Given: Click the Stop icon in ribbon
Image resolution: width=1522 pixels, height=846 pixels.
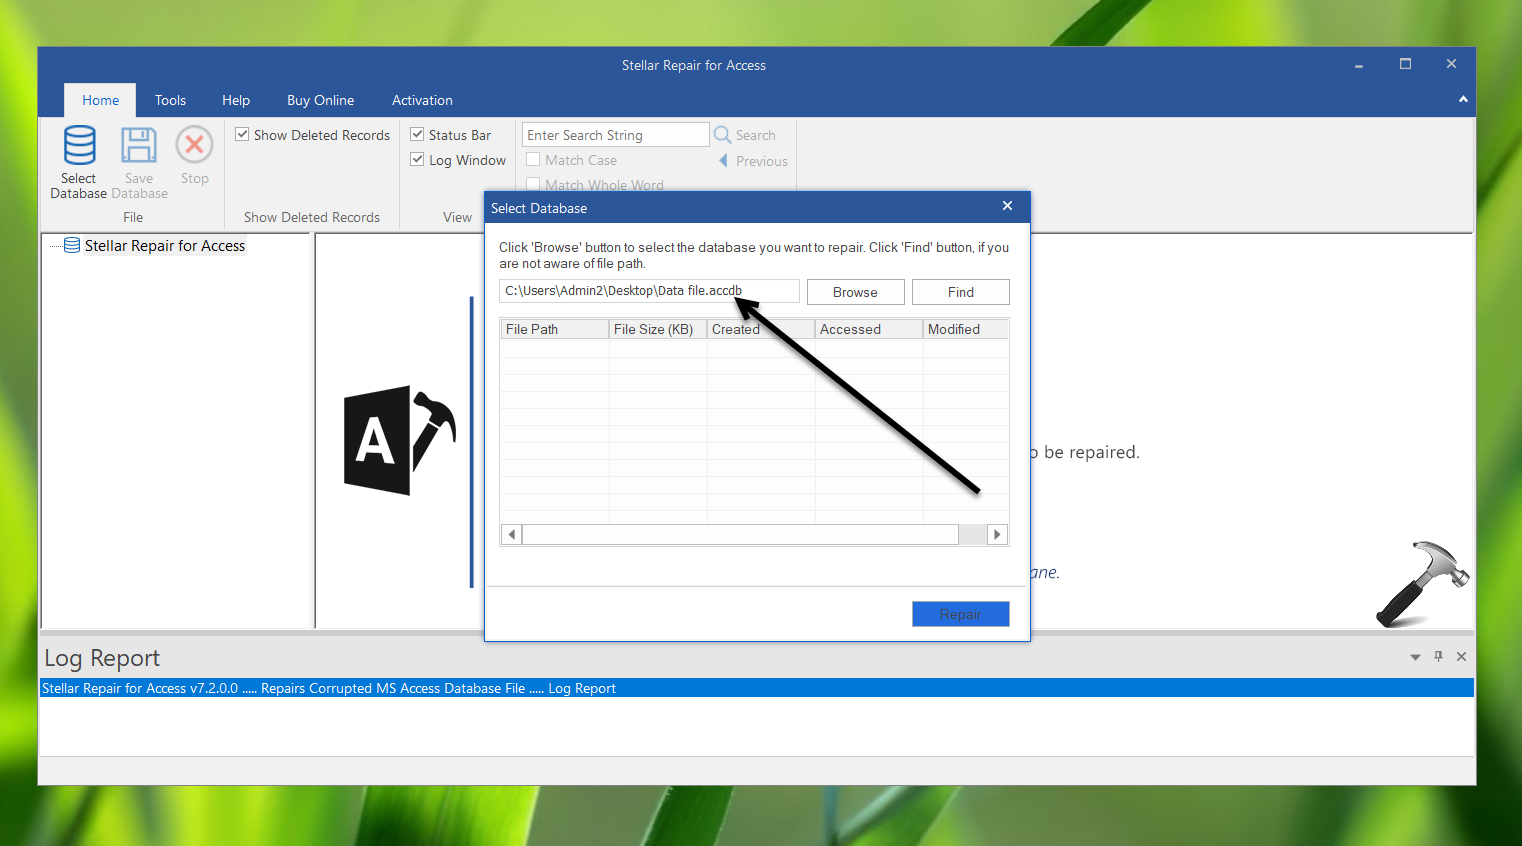Looking at the screenshot, I should [195, 146].
